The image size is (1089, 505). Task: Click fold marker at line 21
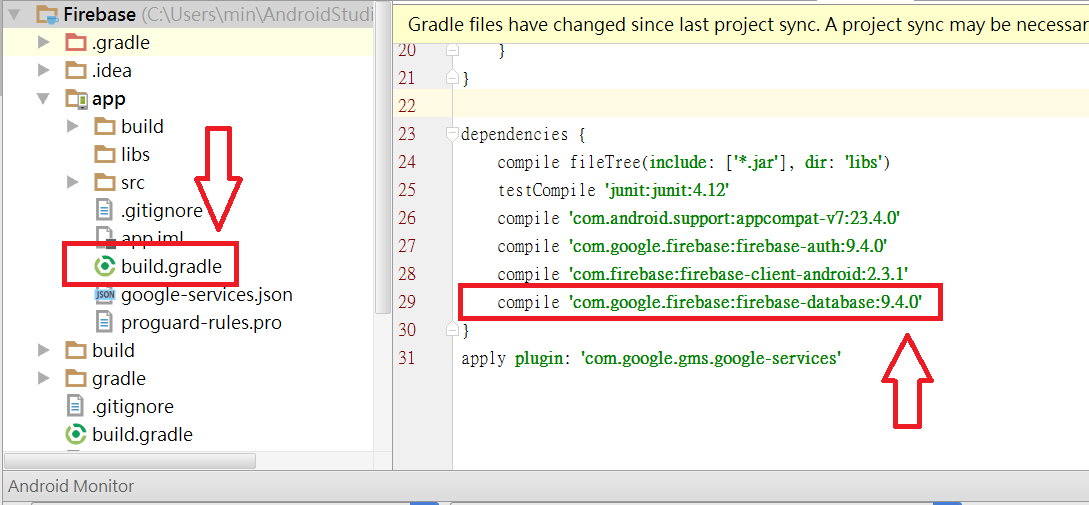coord(453,77)
